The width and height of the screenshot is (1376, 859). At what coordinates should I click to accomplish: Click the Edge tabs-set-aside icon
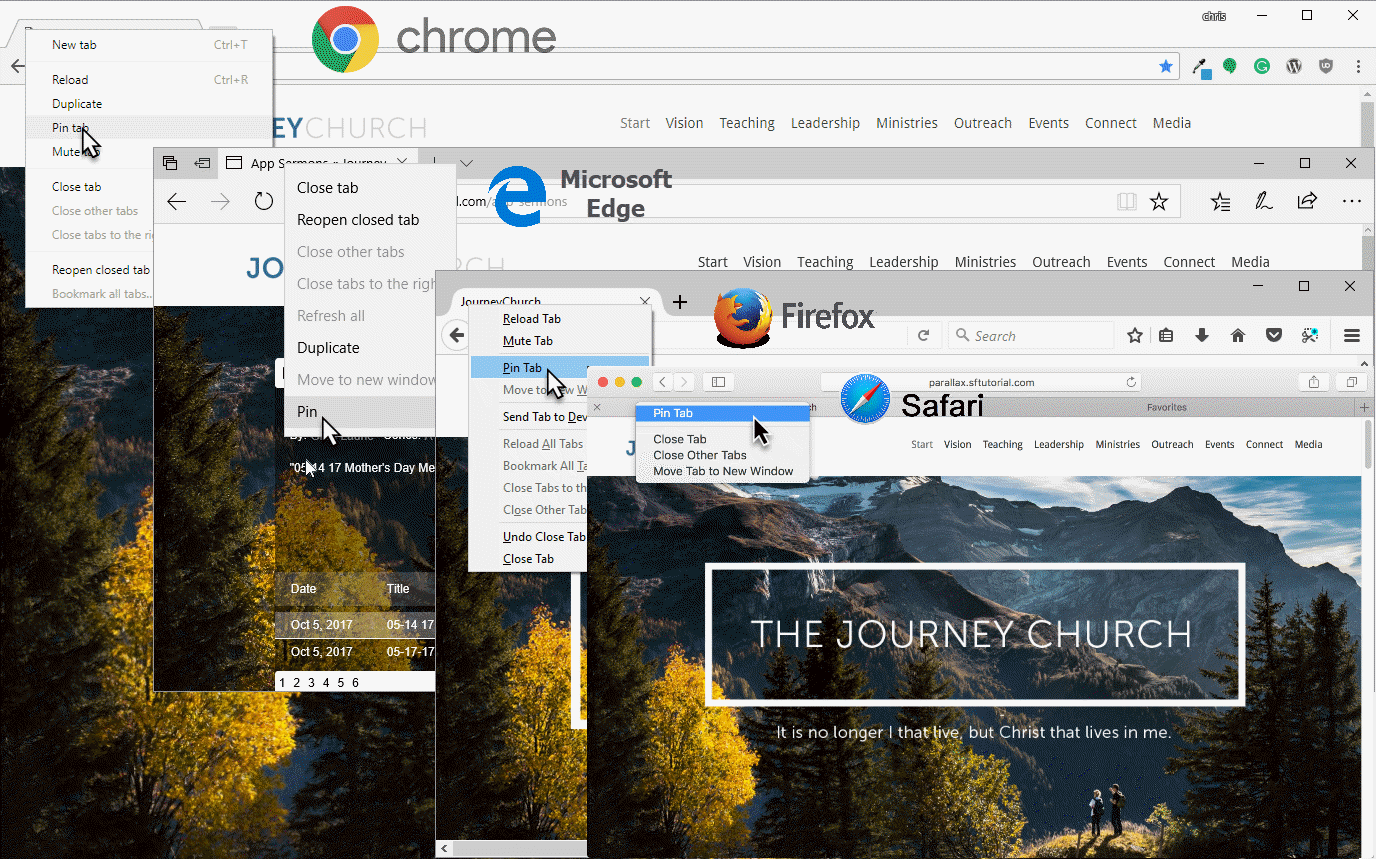pyautogui.click(x=170, y=163)
